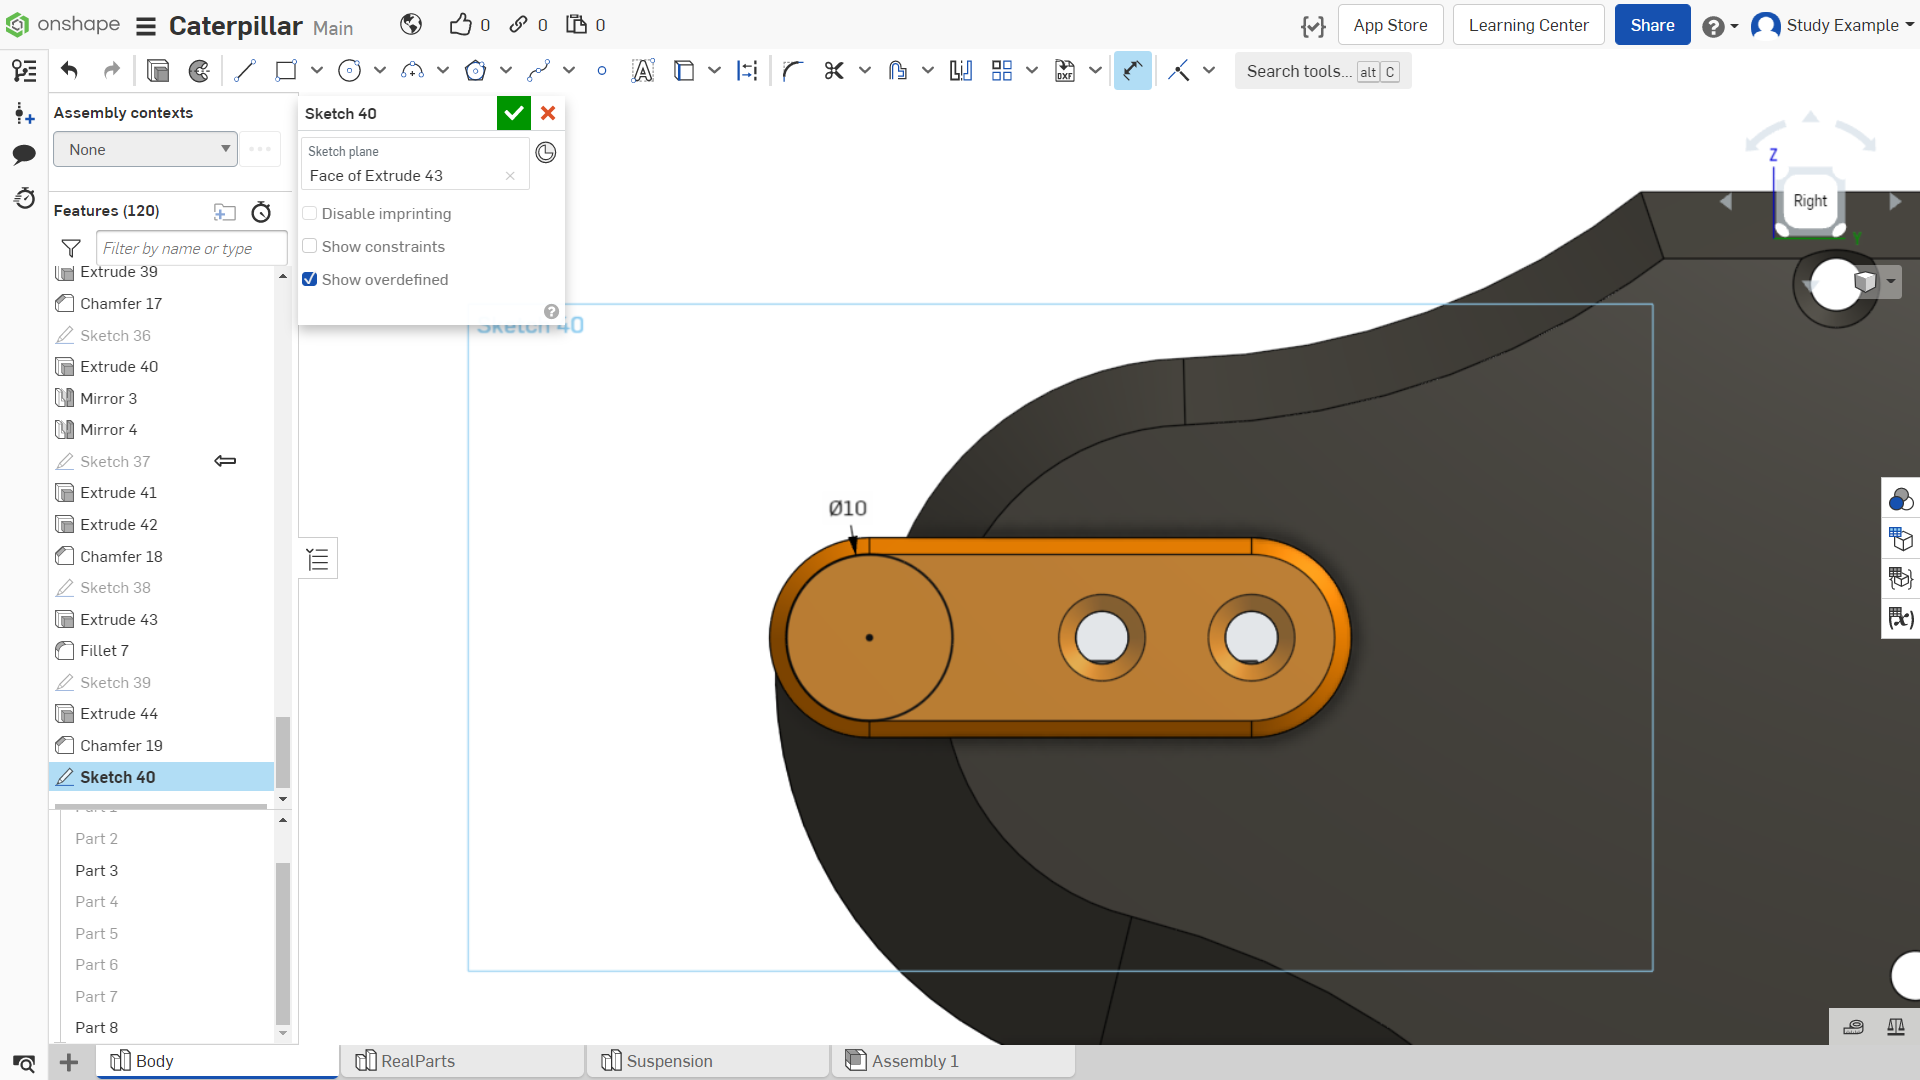
Task: Expand the rectangle tool dropdown arrow
Action: point(317,71)
